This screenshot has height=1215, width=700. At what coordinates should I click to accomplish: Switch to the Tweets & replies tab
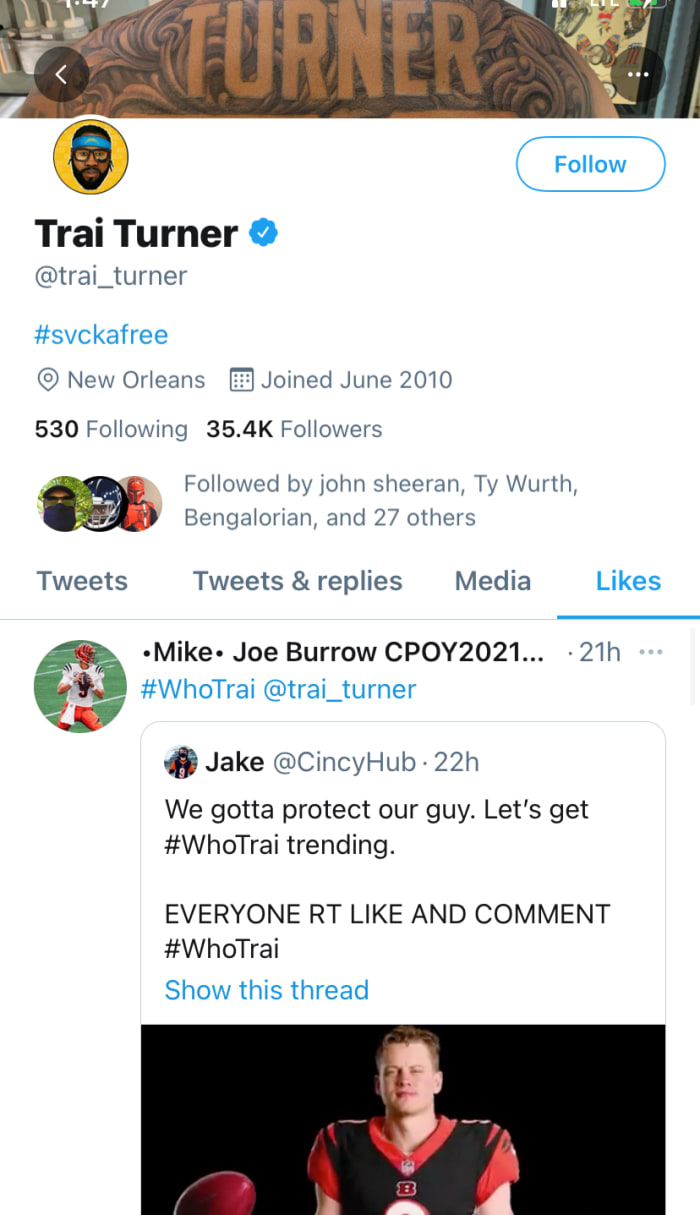click(297, 581)
